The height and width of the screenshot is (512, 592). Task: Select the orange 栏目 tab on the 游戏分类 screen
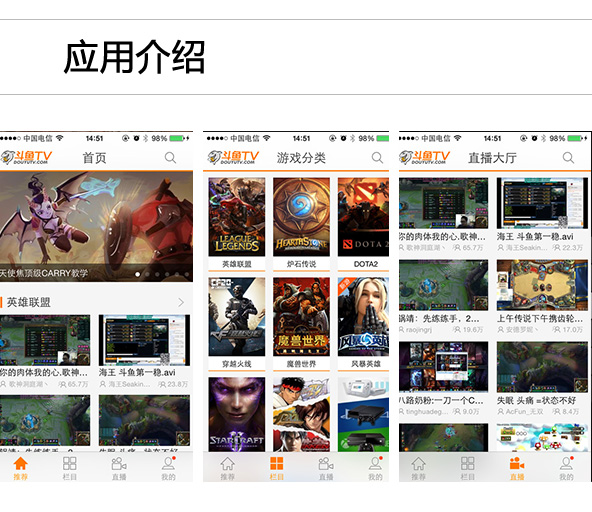(276, 468)
